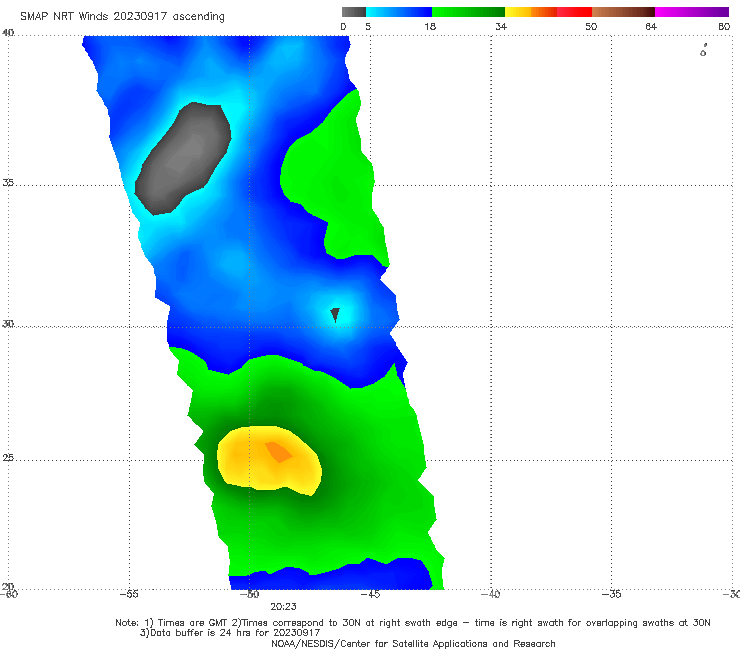Click the longitude label '-45'
The width and height of the screenshot is (740, 650).
pos(370,594)
